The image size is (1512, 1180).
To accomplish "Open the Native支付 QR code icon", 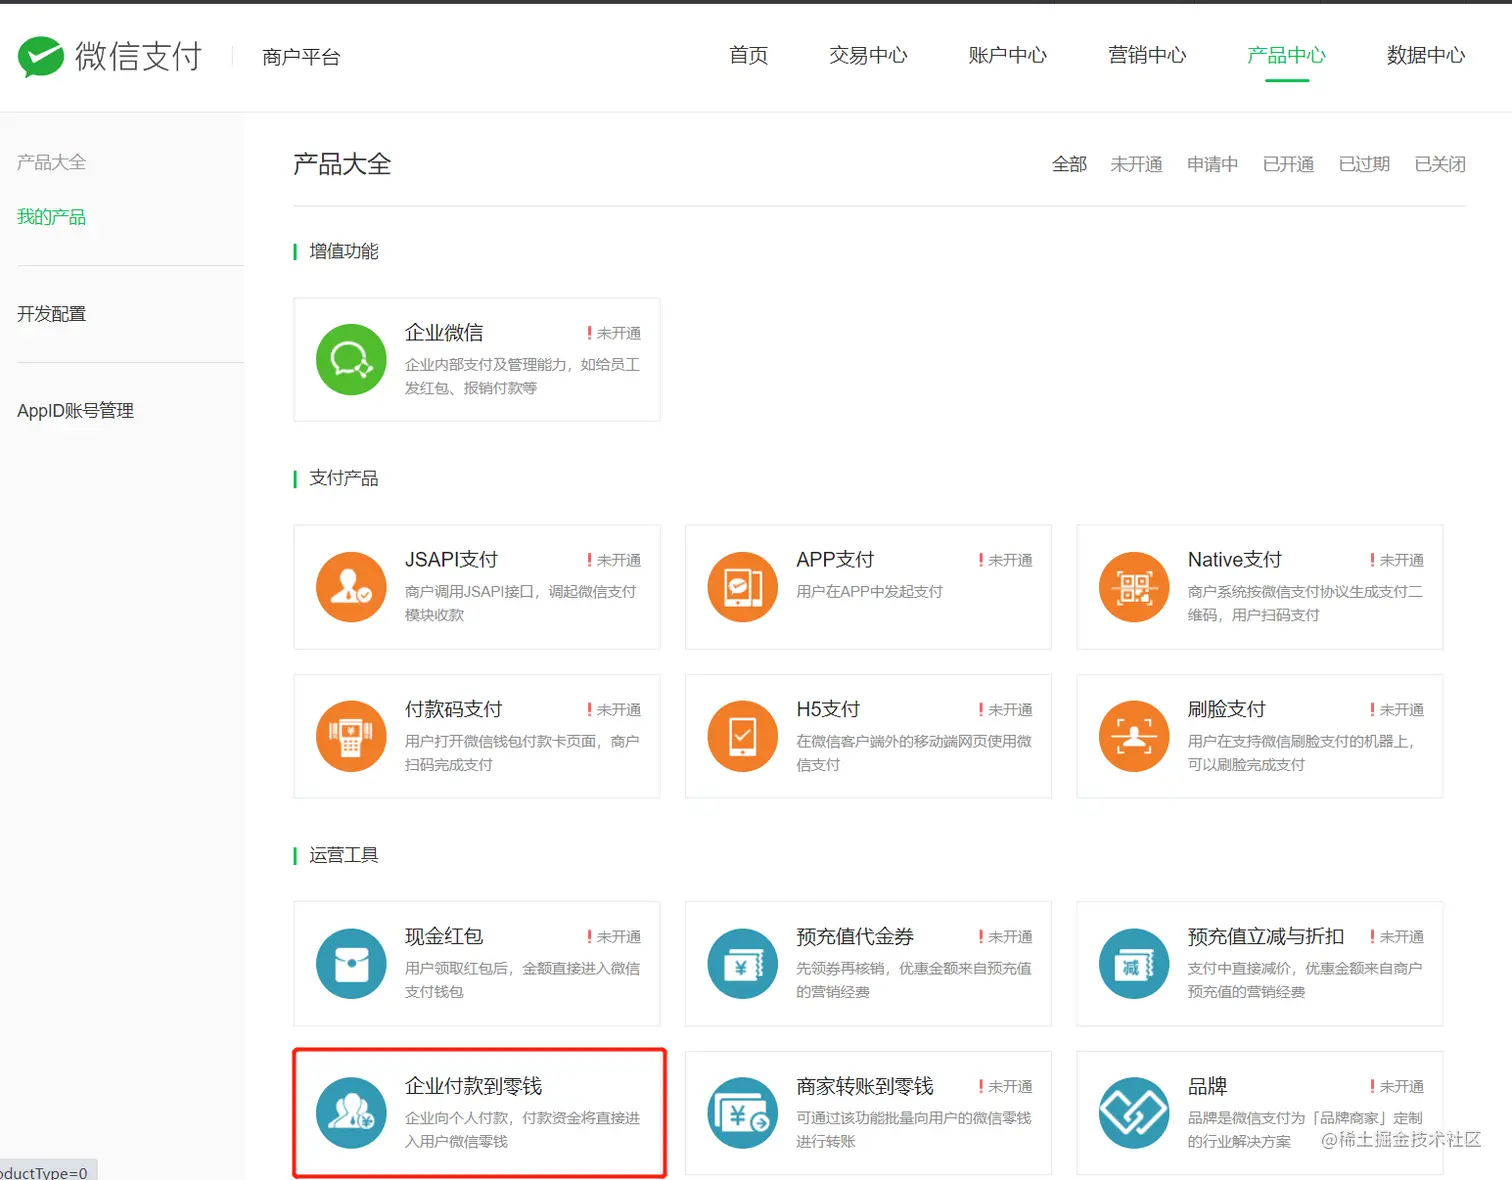I will pyautogui.click(x=1134, y=587).
